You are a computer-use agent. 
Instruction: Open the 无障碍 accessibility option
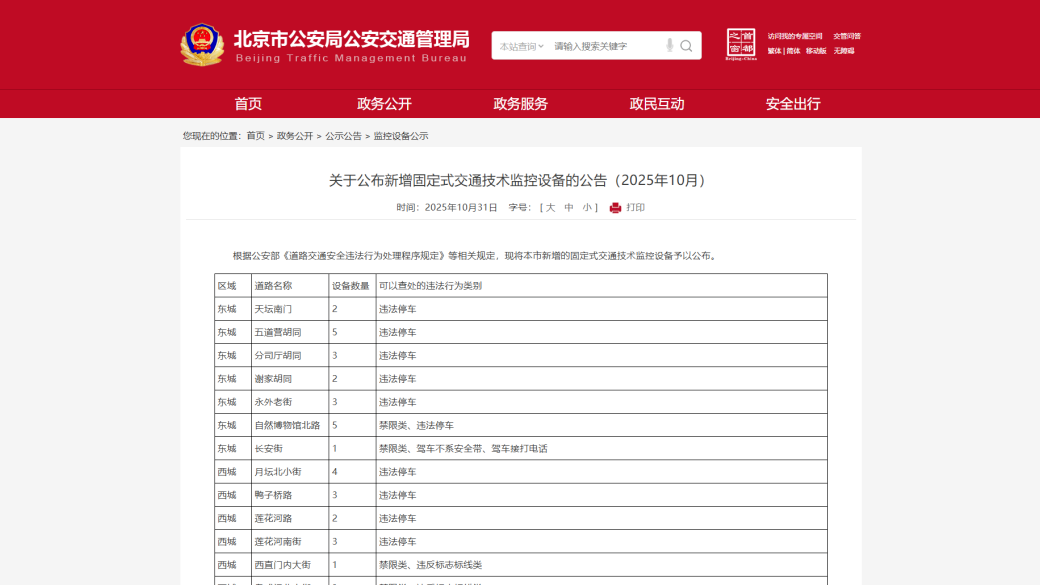(845, 49)
